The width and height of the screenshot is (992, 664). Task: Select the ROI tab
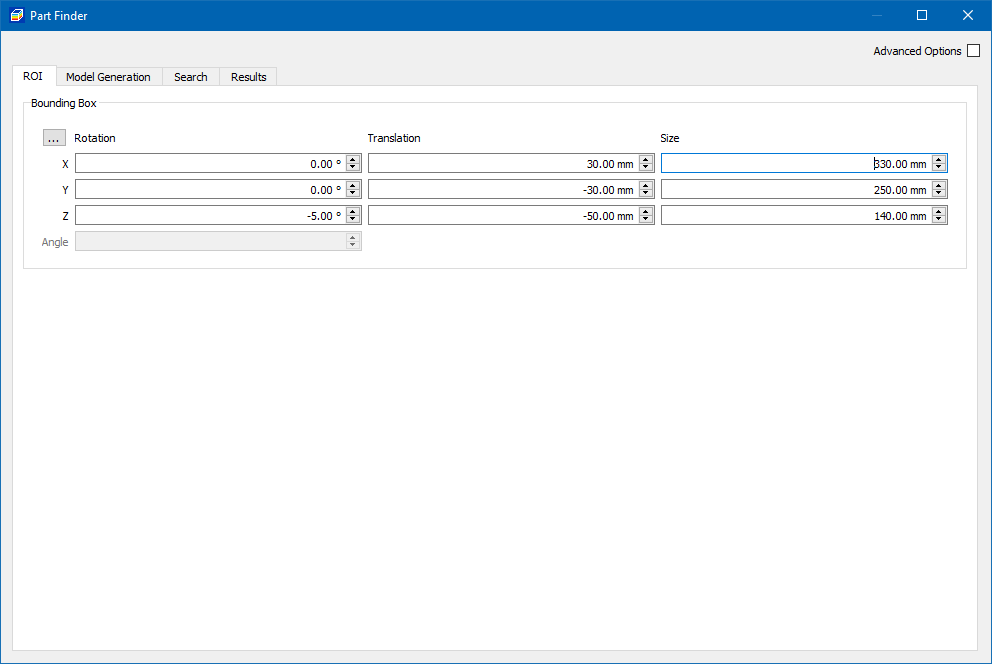pos(33,76)
